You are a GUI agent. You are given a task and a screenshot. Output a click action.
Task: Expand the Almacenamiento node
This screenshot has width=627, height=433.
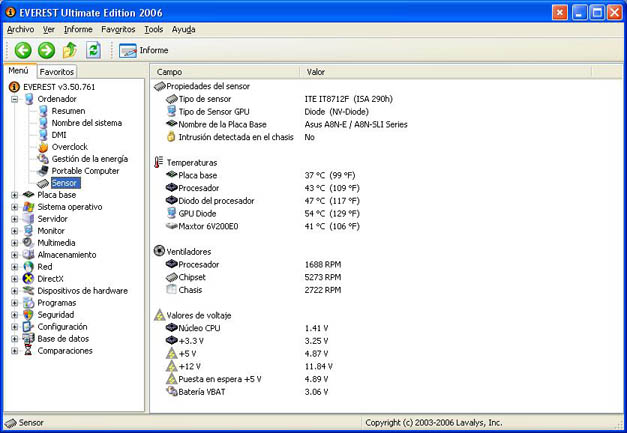[x=14, y=255]
